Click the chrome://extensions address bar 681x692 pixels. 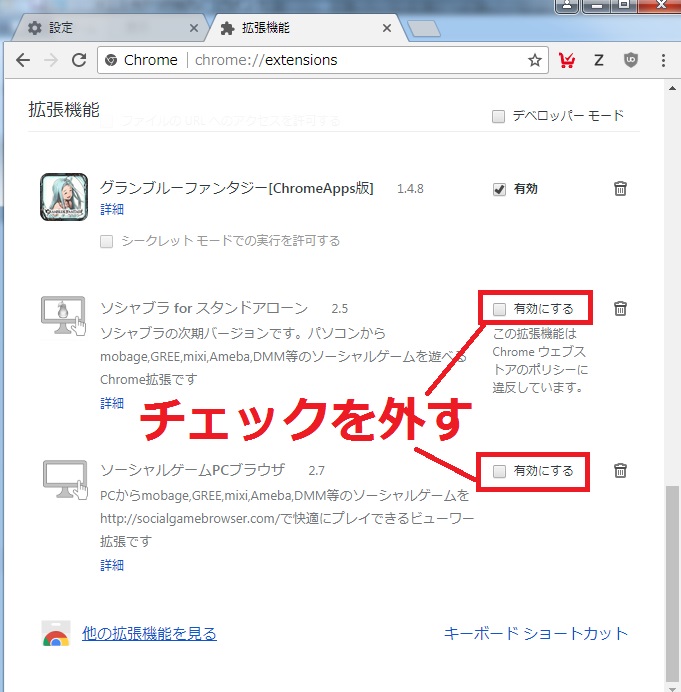[x=320, y=60]
